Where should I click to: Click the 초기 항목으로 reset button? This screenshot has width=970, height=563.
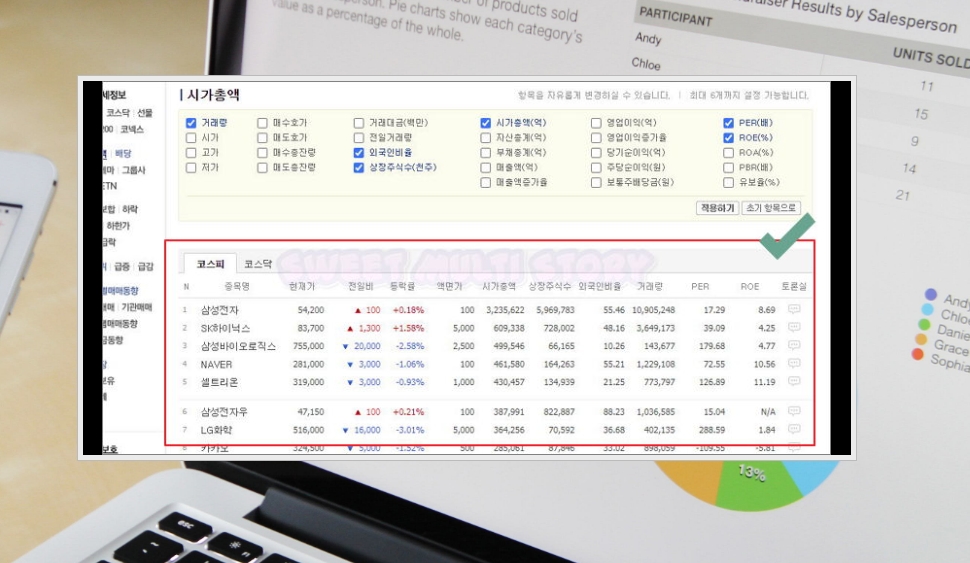771,208
